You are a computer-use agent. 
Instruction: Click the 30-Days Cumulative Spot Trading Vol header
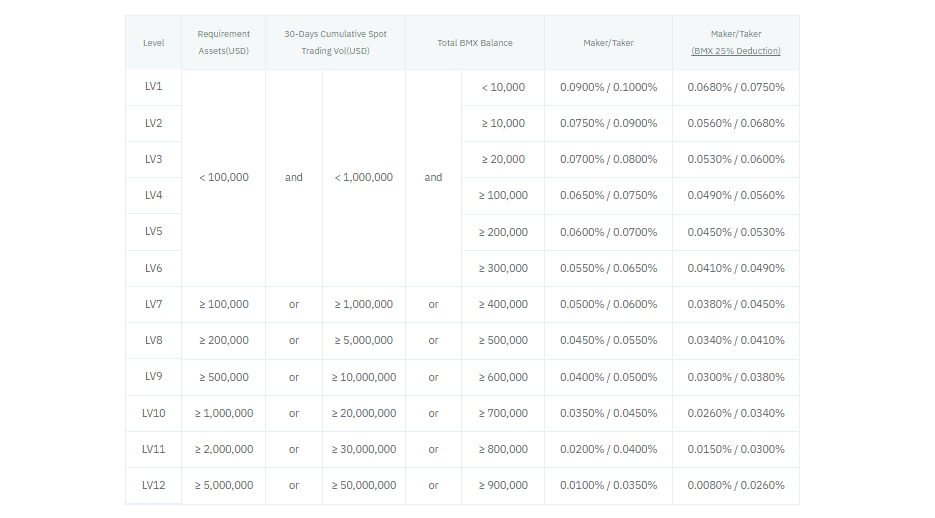click(335, 42)
